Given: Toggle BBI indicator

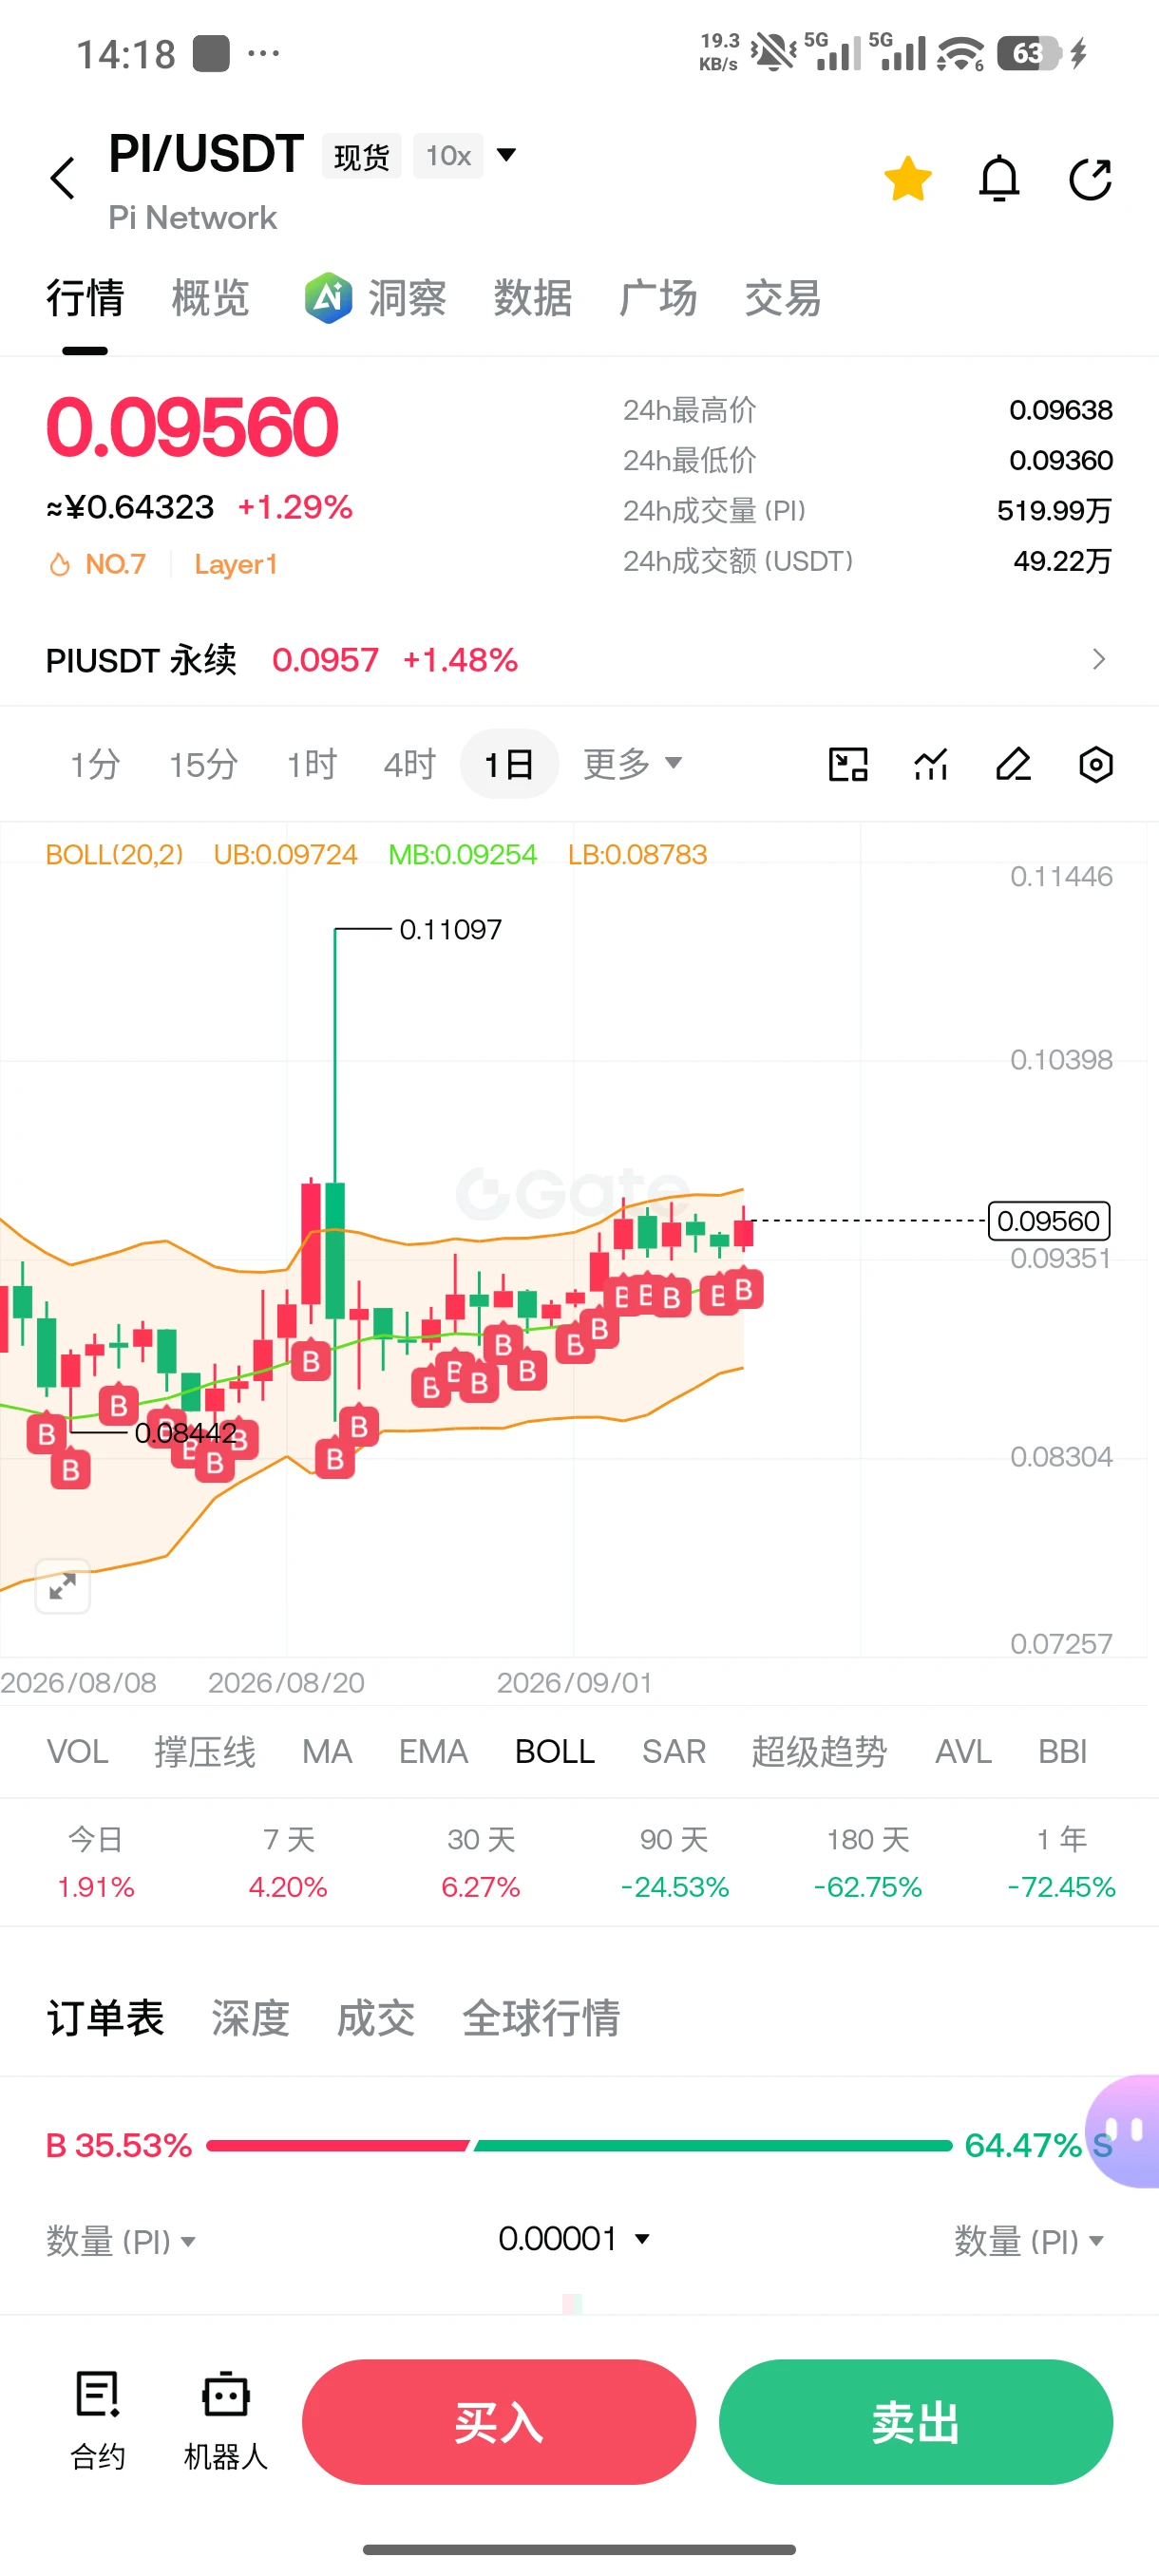Looking at the screenshot, I should (x=1062, y=1752).
